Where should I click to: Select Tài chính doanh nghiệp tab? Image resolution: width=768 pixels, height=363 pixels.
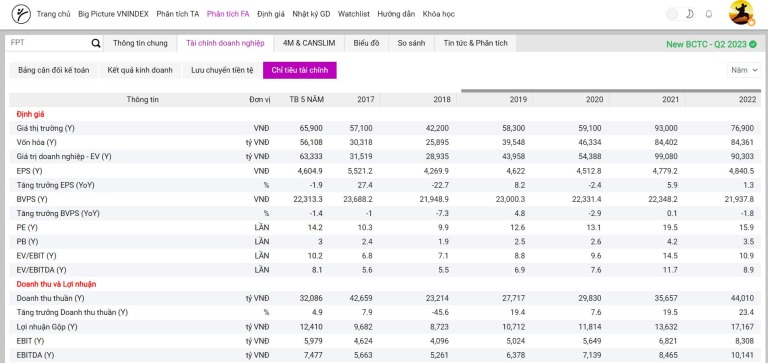(225, 43)
